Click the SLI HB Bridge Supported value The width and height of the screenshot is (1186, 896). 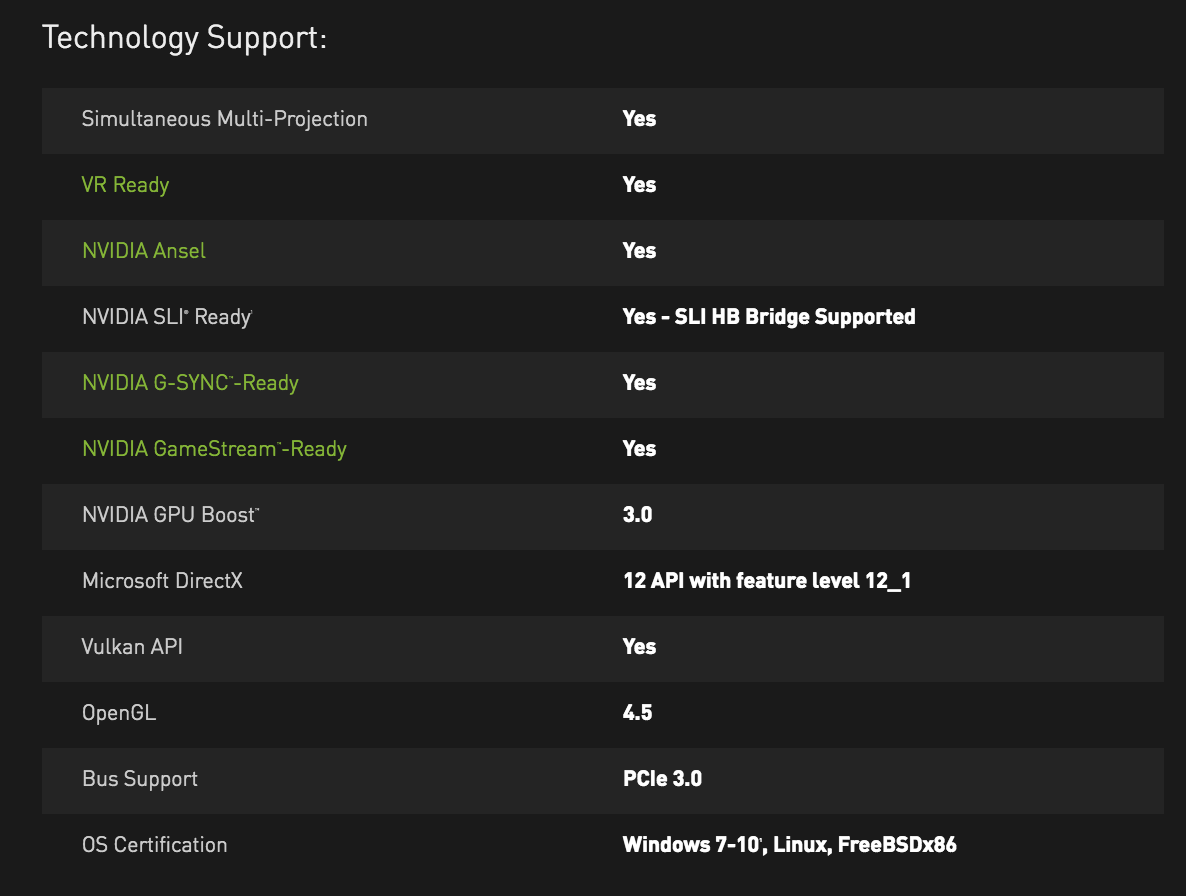pos(768,317)
